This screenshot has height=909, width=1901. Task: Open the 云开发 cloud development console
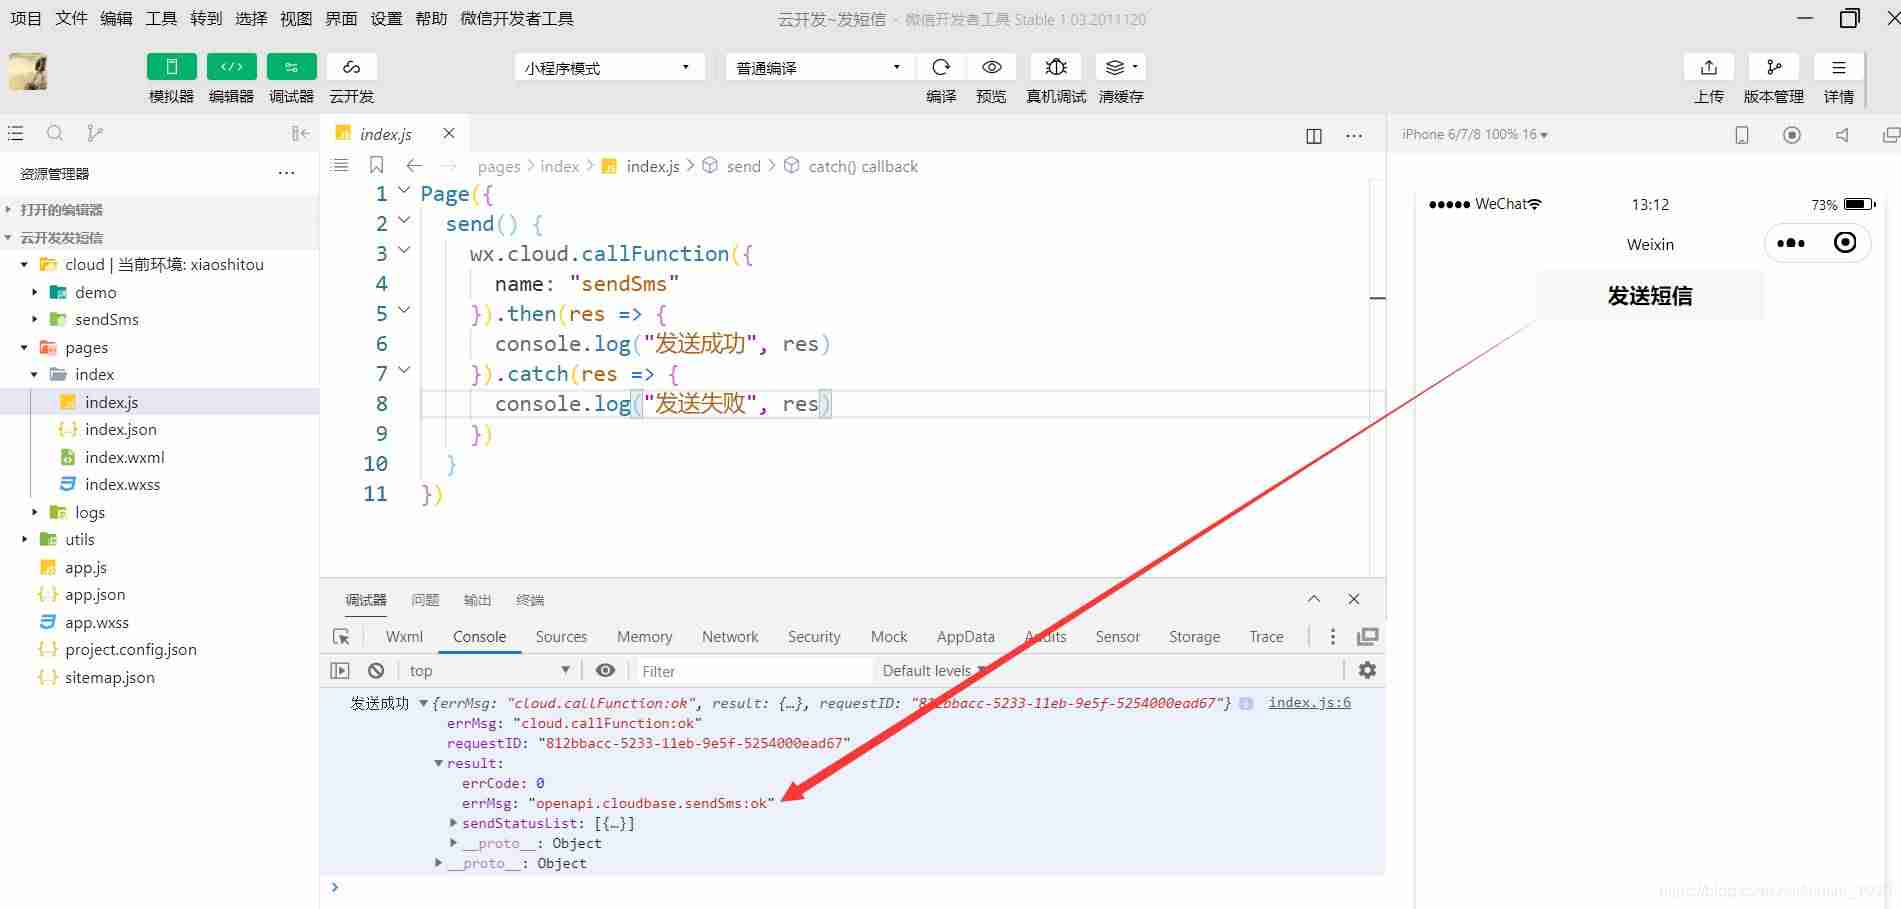tap(351, 67)
